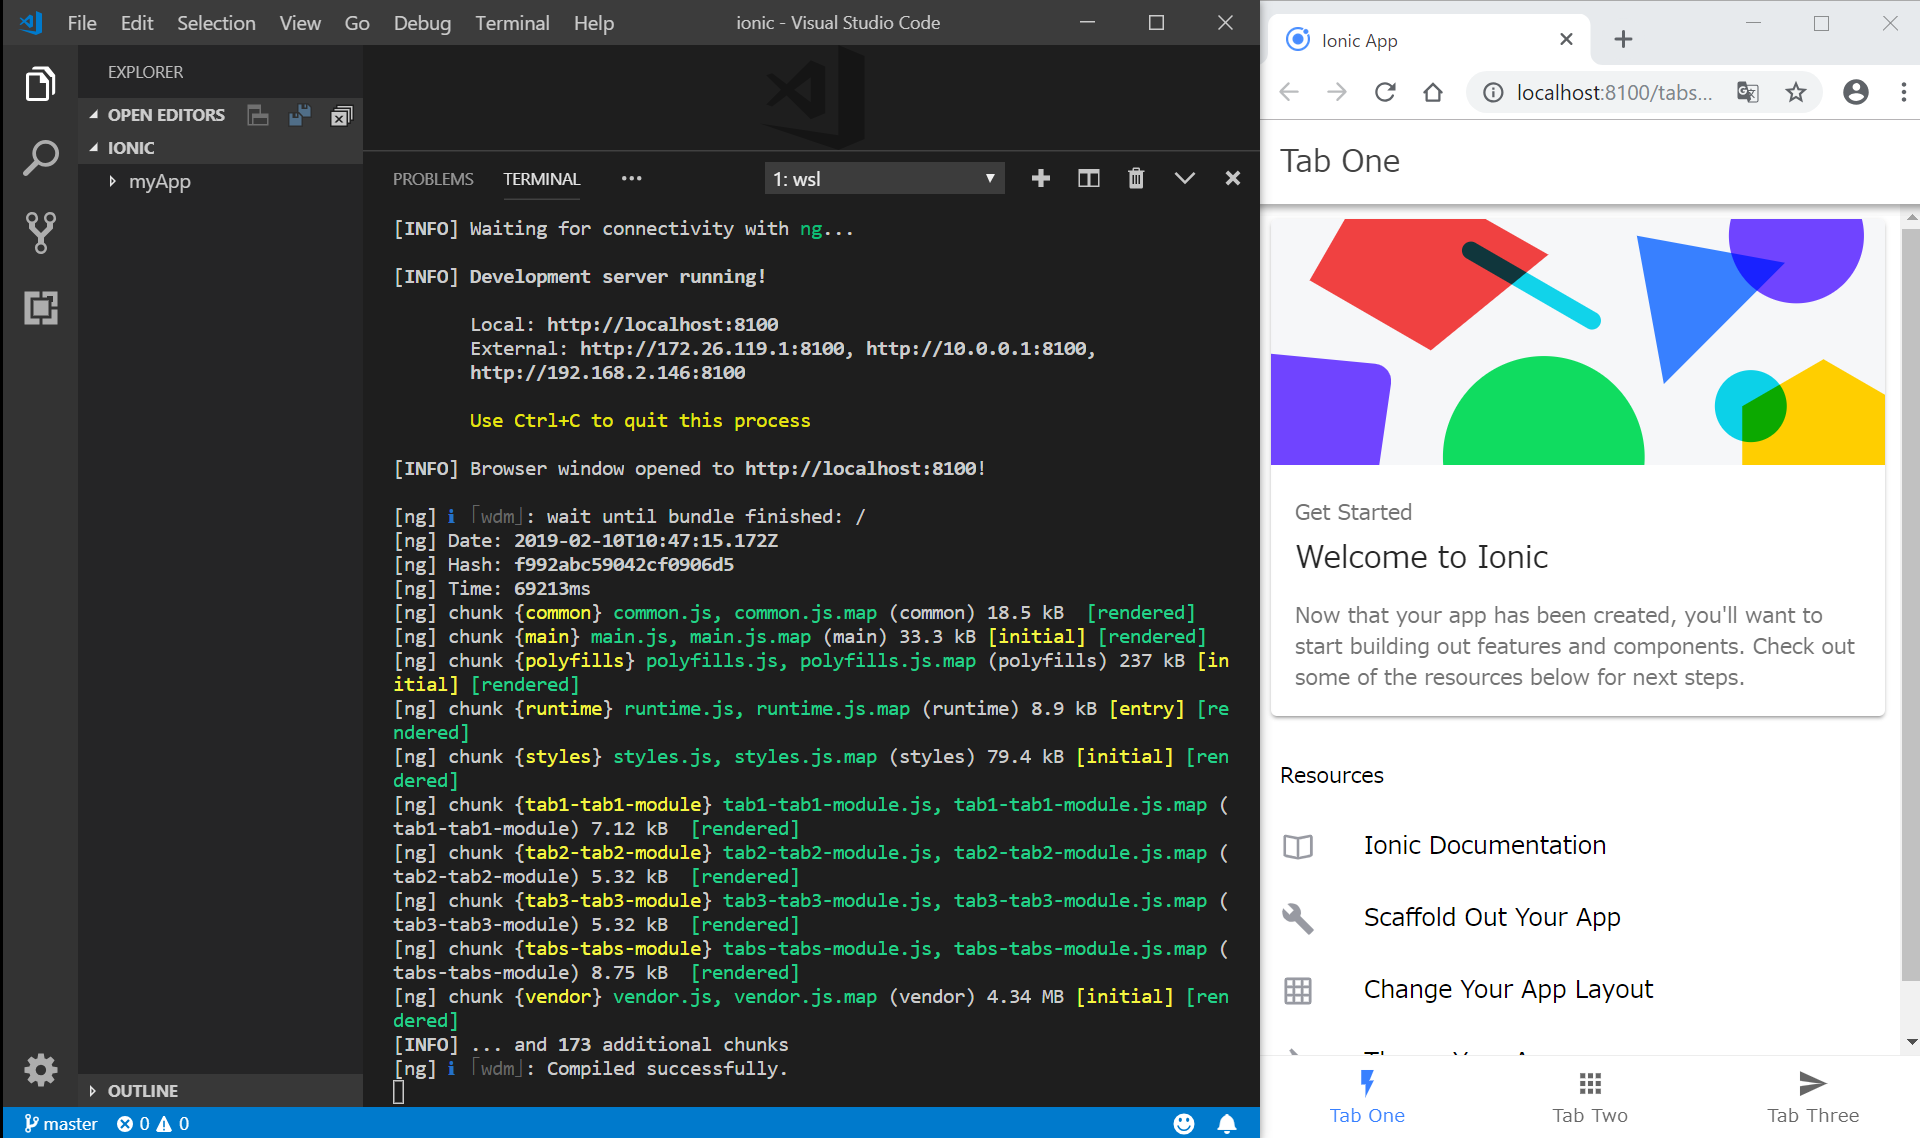Expand the myApp folder
Screen dimensions: 1920x1138
coord(159,182)
